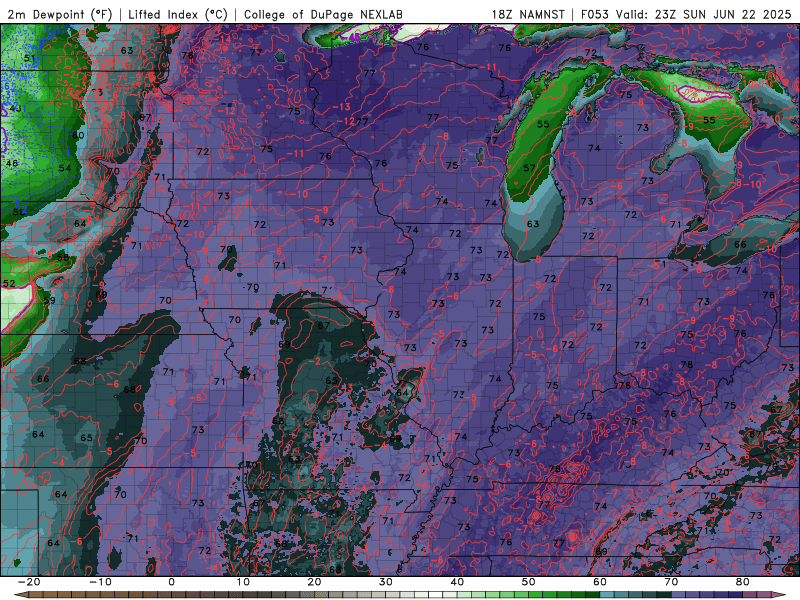Select the "College of DuPage NEXLAB" header text

click(323, 15)
